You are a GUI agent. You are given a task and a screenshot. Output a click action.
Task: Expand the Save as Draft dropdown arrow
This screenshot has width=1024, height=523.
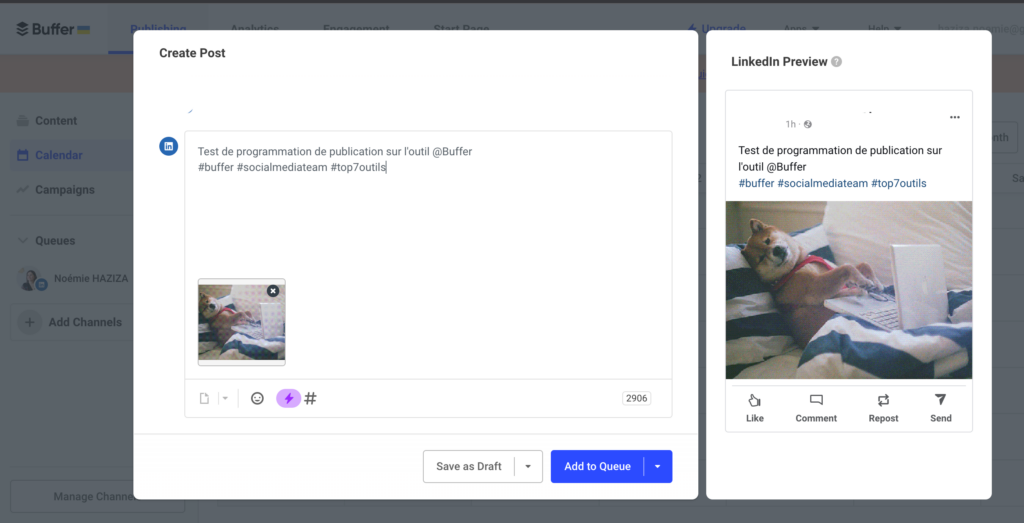point(528,466)
